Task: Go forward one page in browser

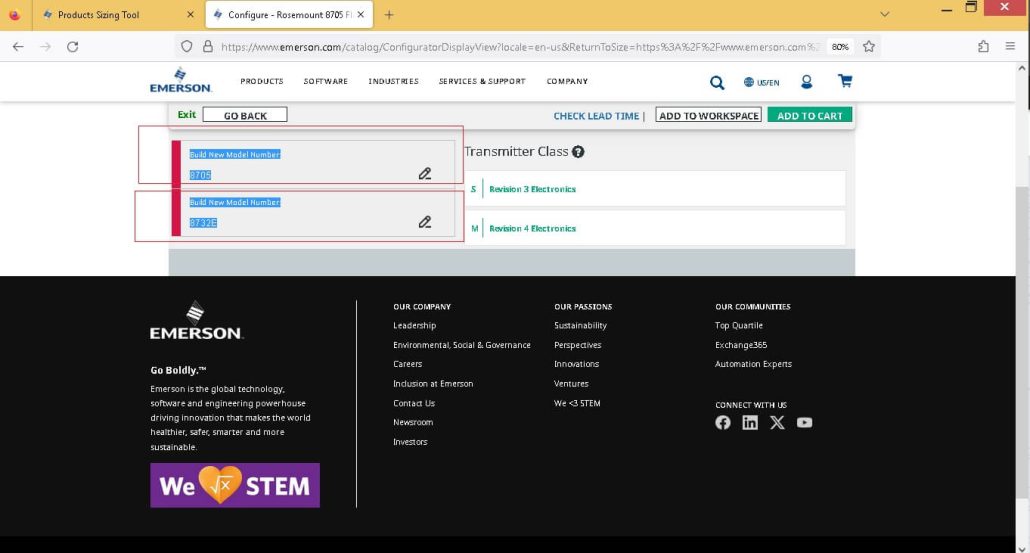Action: point(45,47)
